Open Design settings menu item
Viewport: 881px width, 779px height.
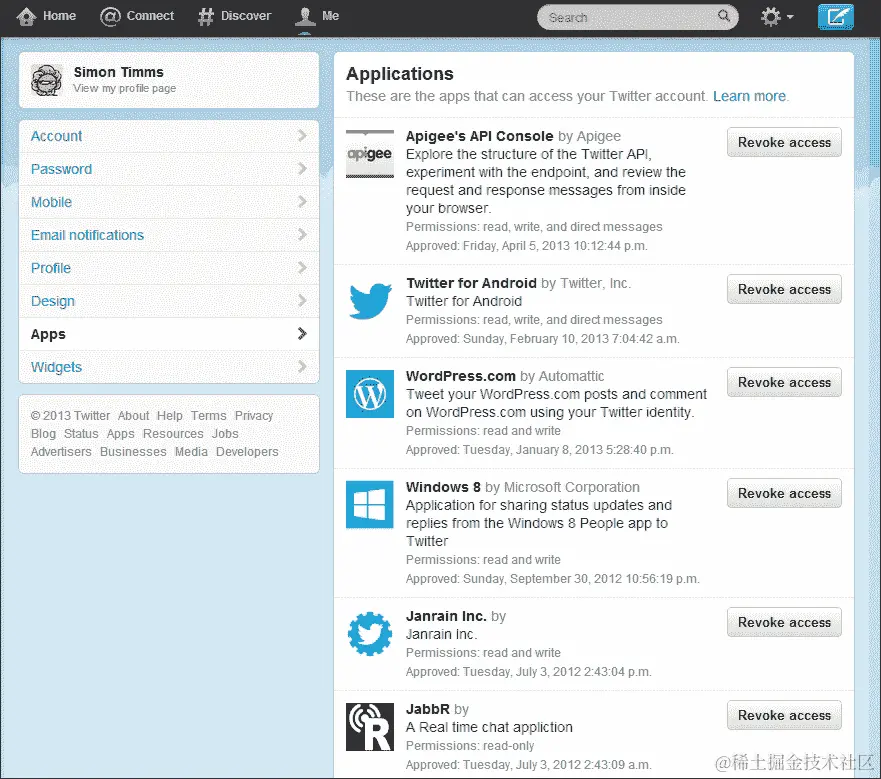point(169,301)
